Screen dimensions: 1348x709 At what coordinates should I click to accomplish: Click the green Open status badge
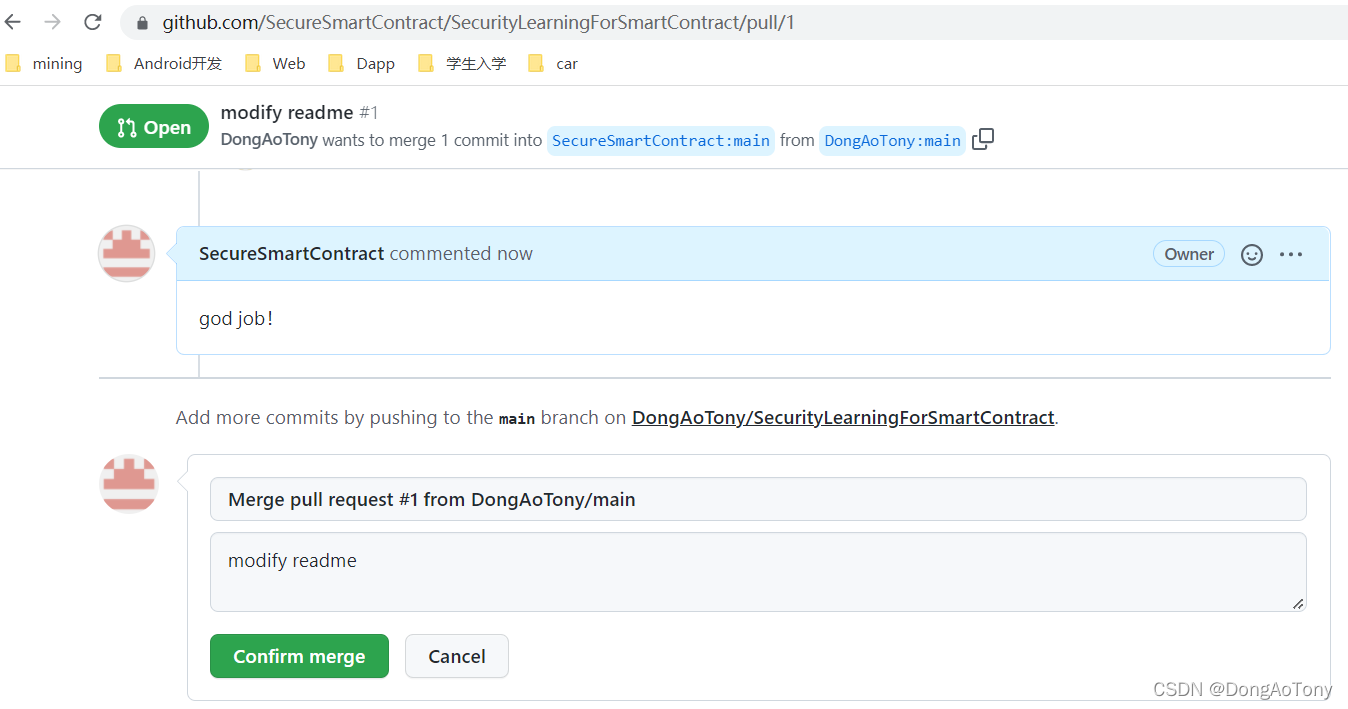(x=154, y=127)
